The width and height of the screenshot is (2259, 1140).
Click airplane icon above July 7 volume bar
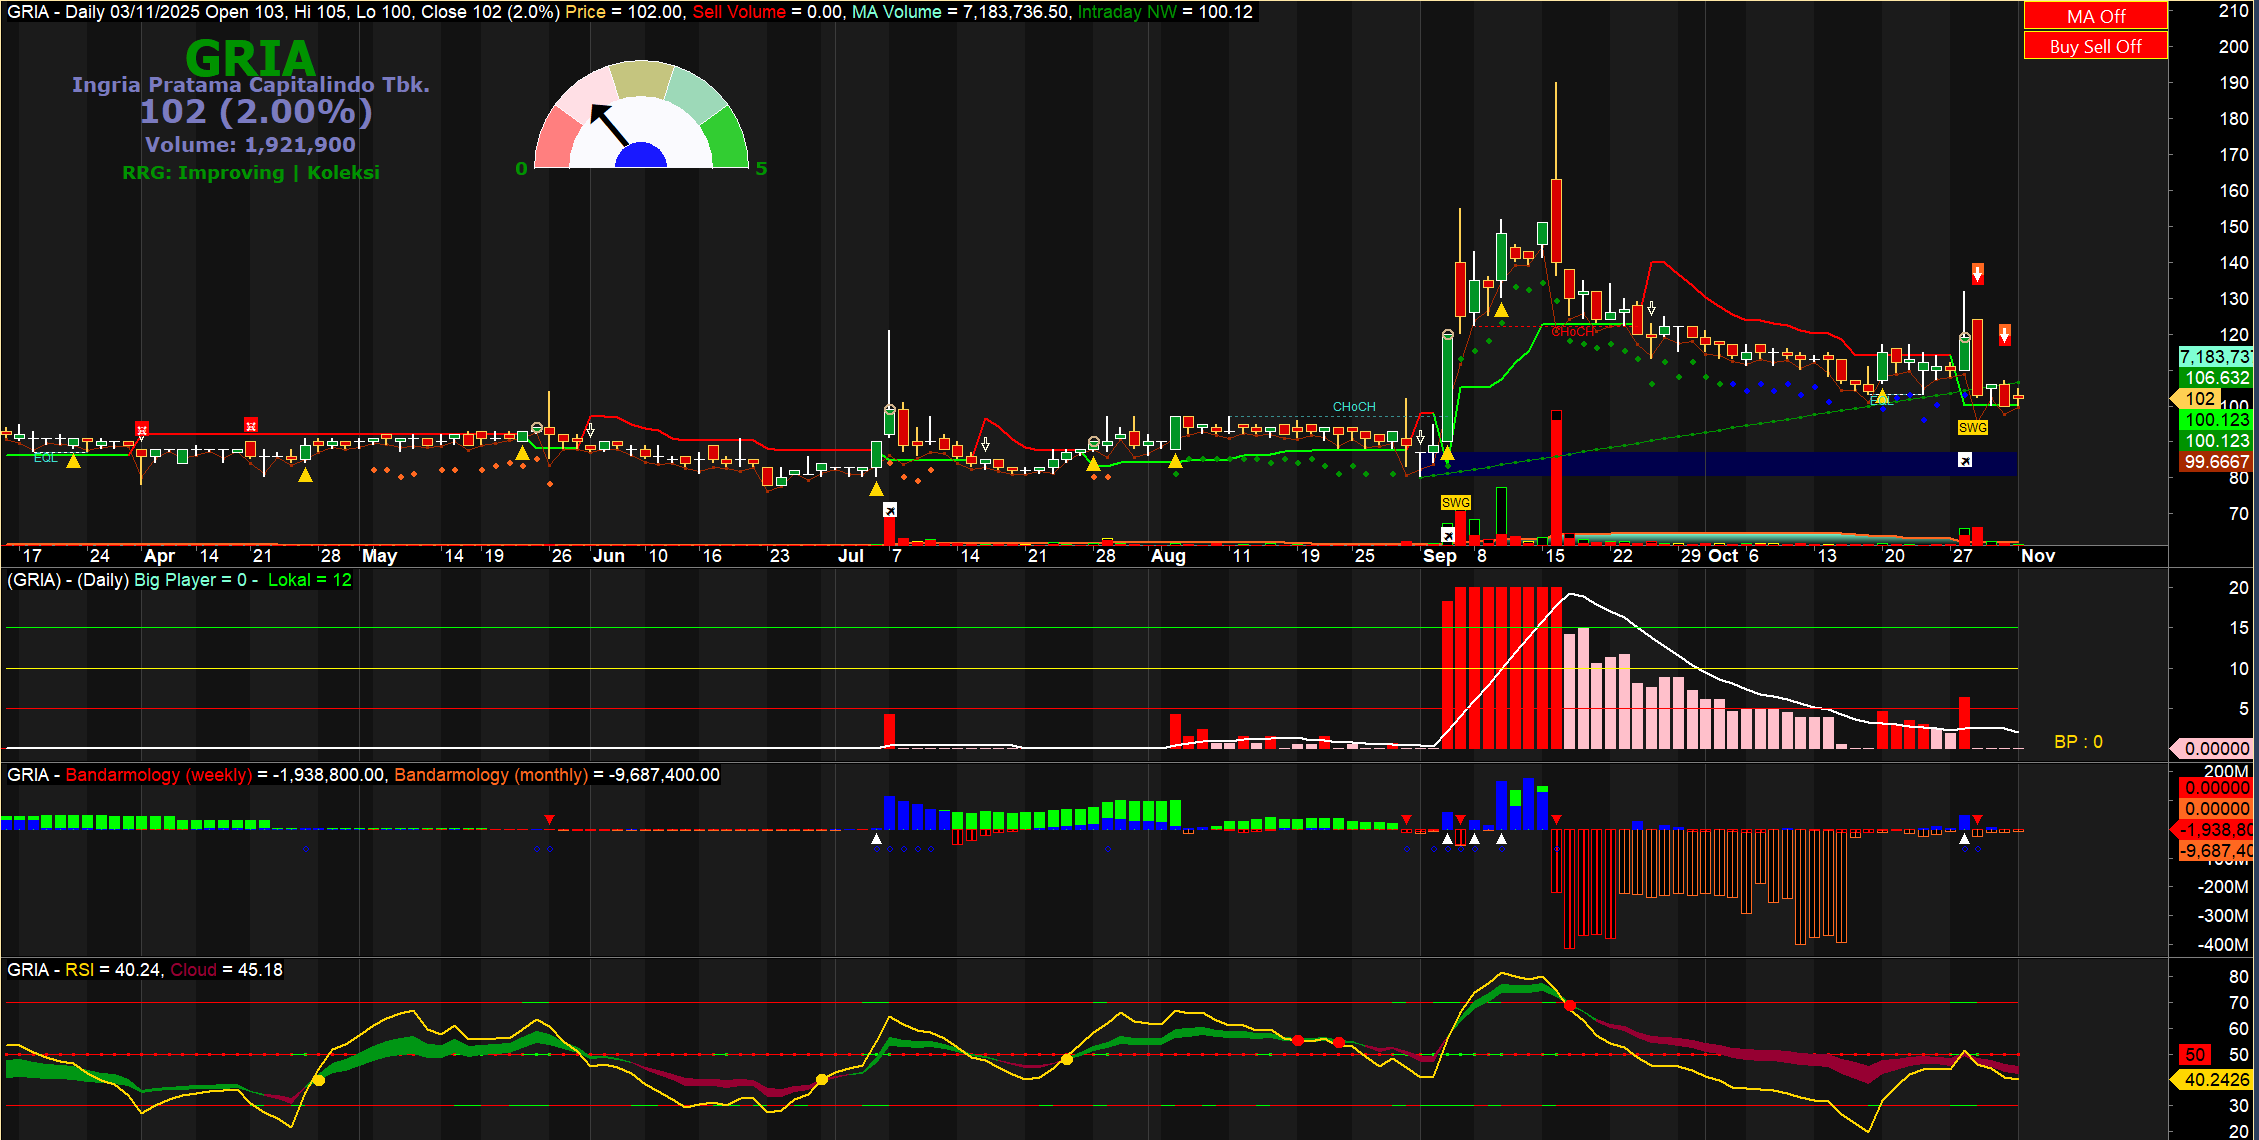tap(889, 510)
